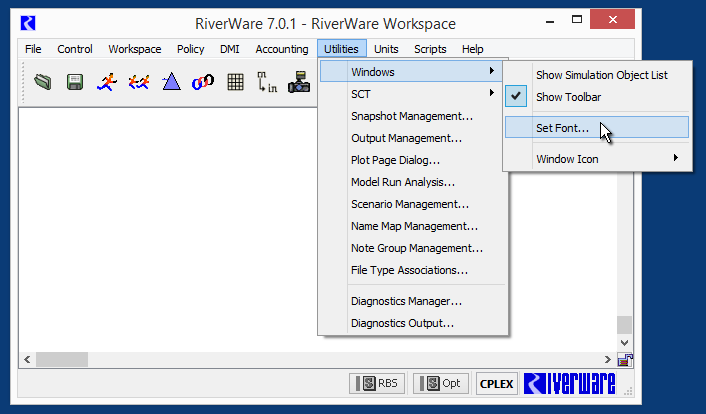Image resolution: width=706 pixels, height=414 pixels.
Task: Open the Policy menu
Action: click(x=190, y=49)
